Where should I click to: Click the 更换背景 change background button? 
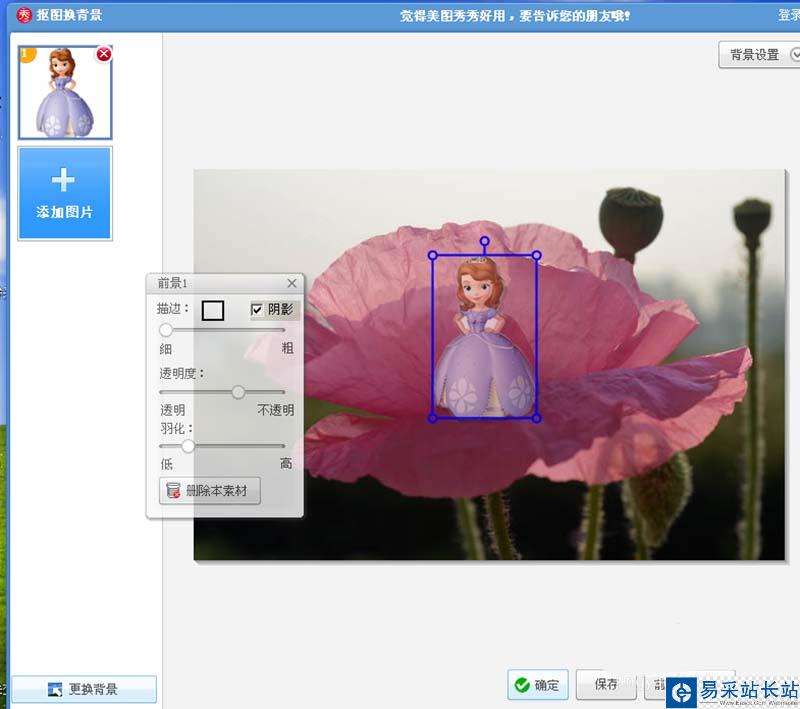click(84, 689)
